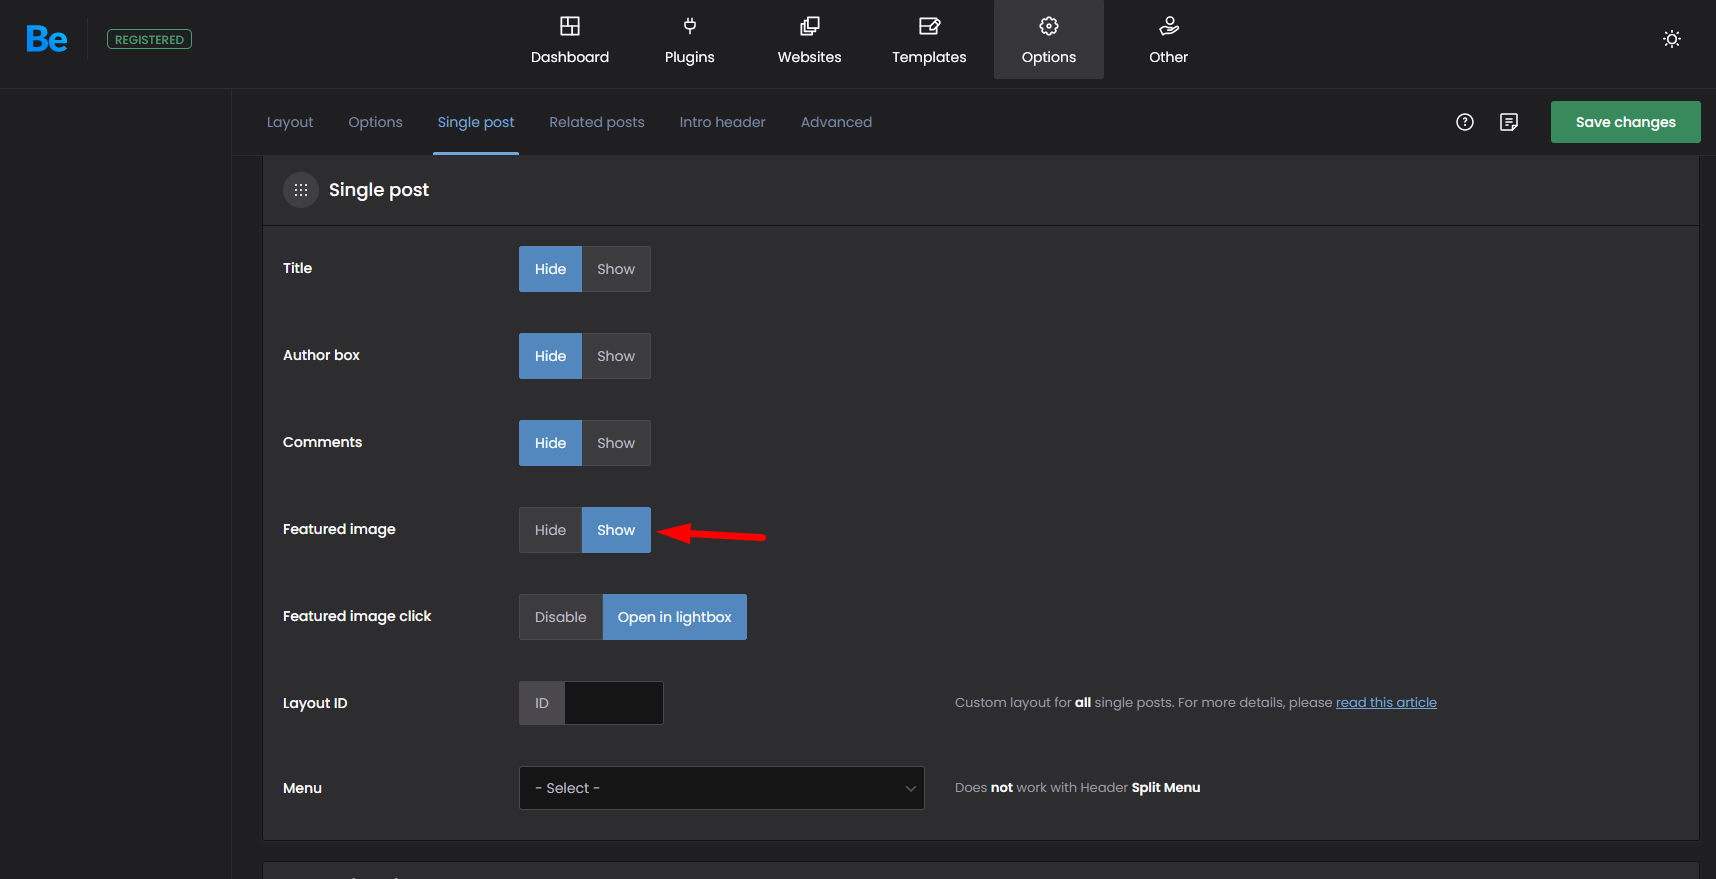Open the Websites section
Image resolution: width=1716 pixels, height=879 pixels.
click(810, 40)
